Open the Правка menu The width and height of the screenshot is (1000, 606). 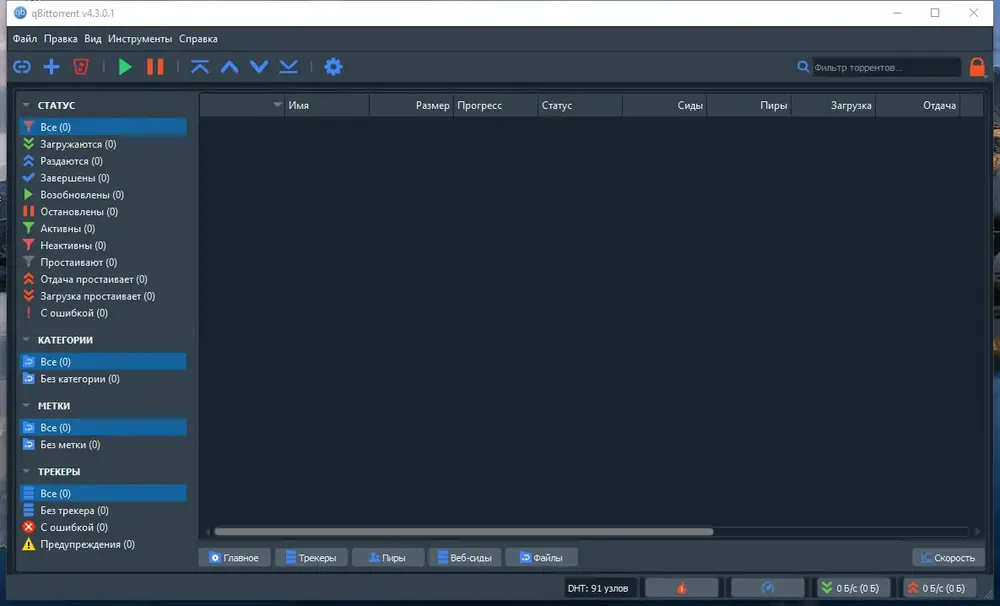click(x=61, y=39)
